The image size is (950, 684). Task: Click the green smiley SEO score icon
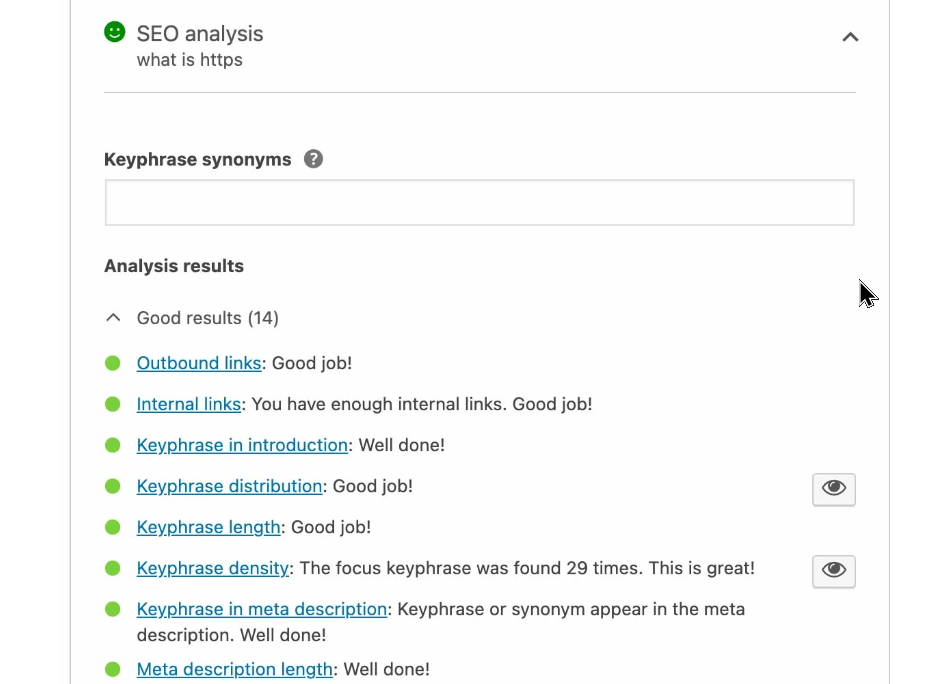coord(115,33)
